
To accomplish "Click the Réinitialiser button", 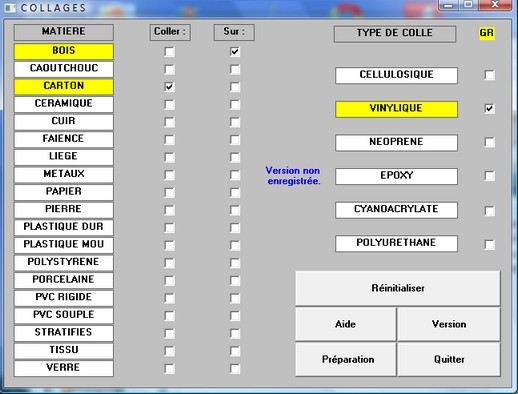I will (x=398, y=288).
